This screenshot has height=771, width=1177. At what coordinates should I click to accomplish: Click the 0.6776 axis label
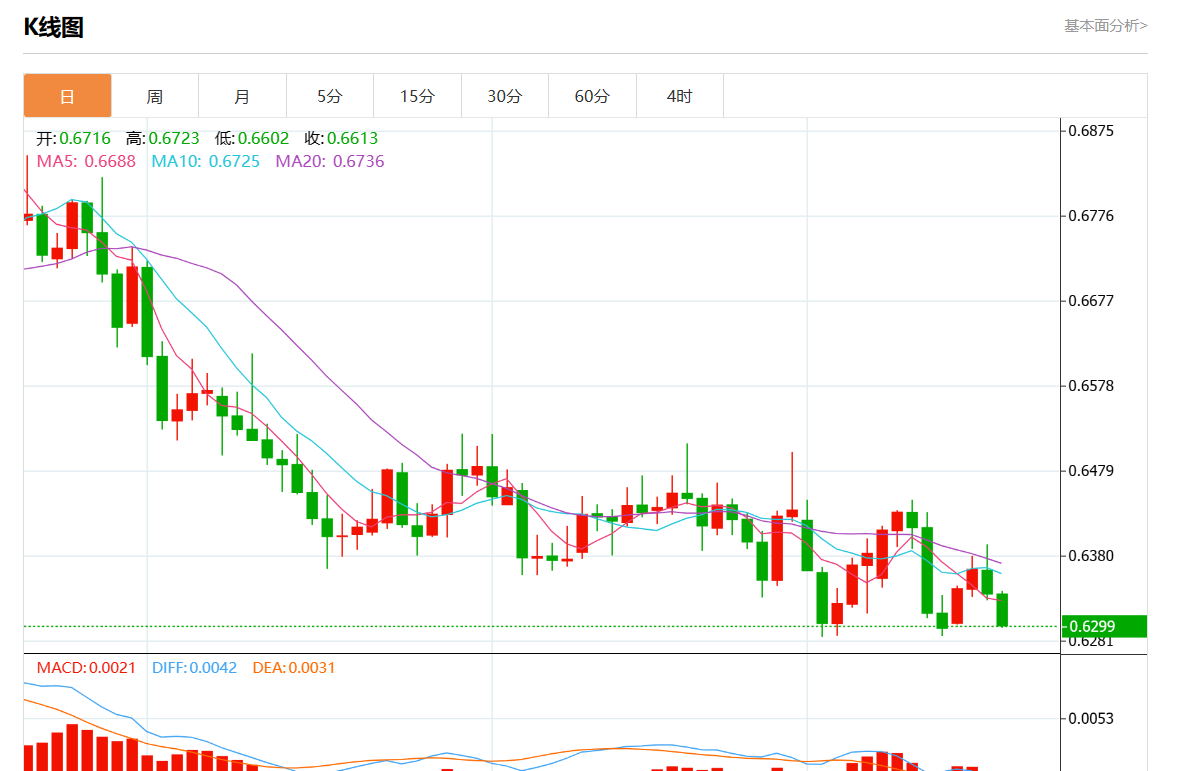(x=1091, y=216)
